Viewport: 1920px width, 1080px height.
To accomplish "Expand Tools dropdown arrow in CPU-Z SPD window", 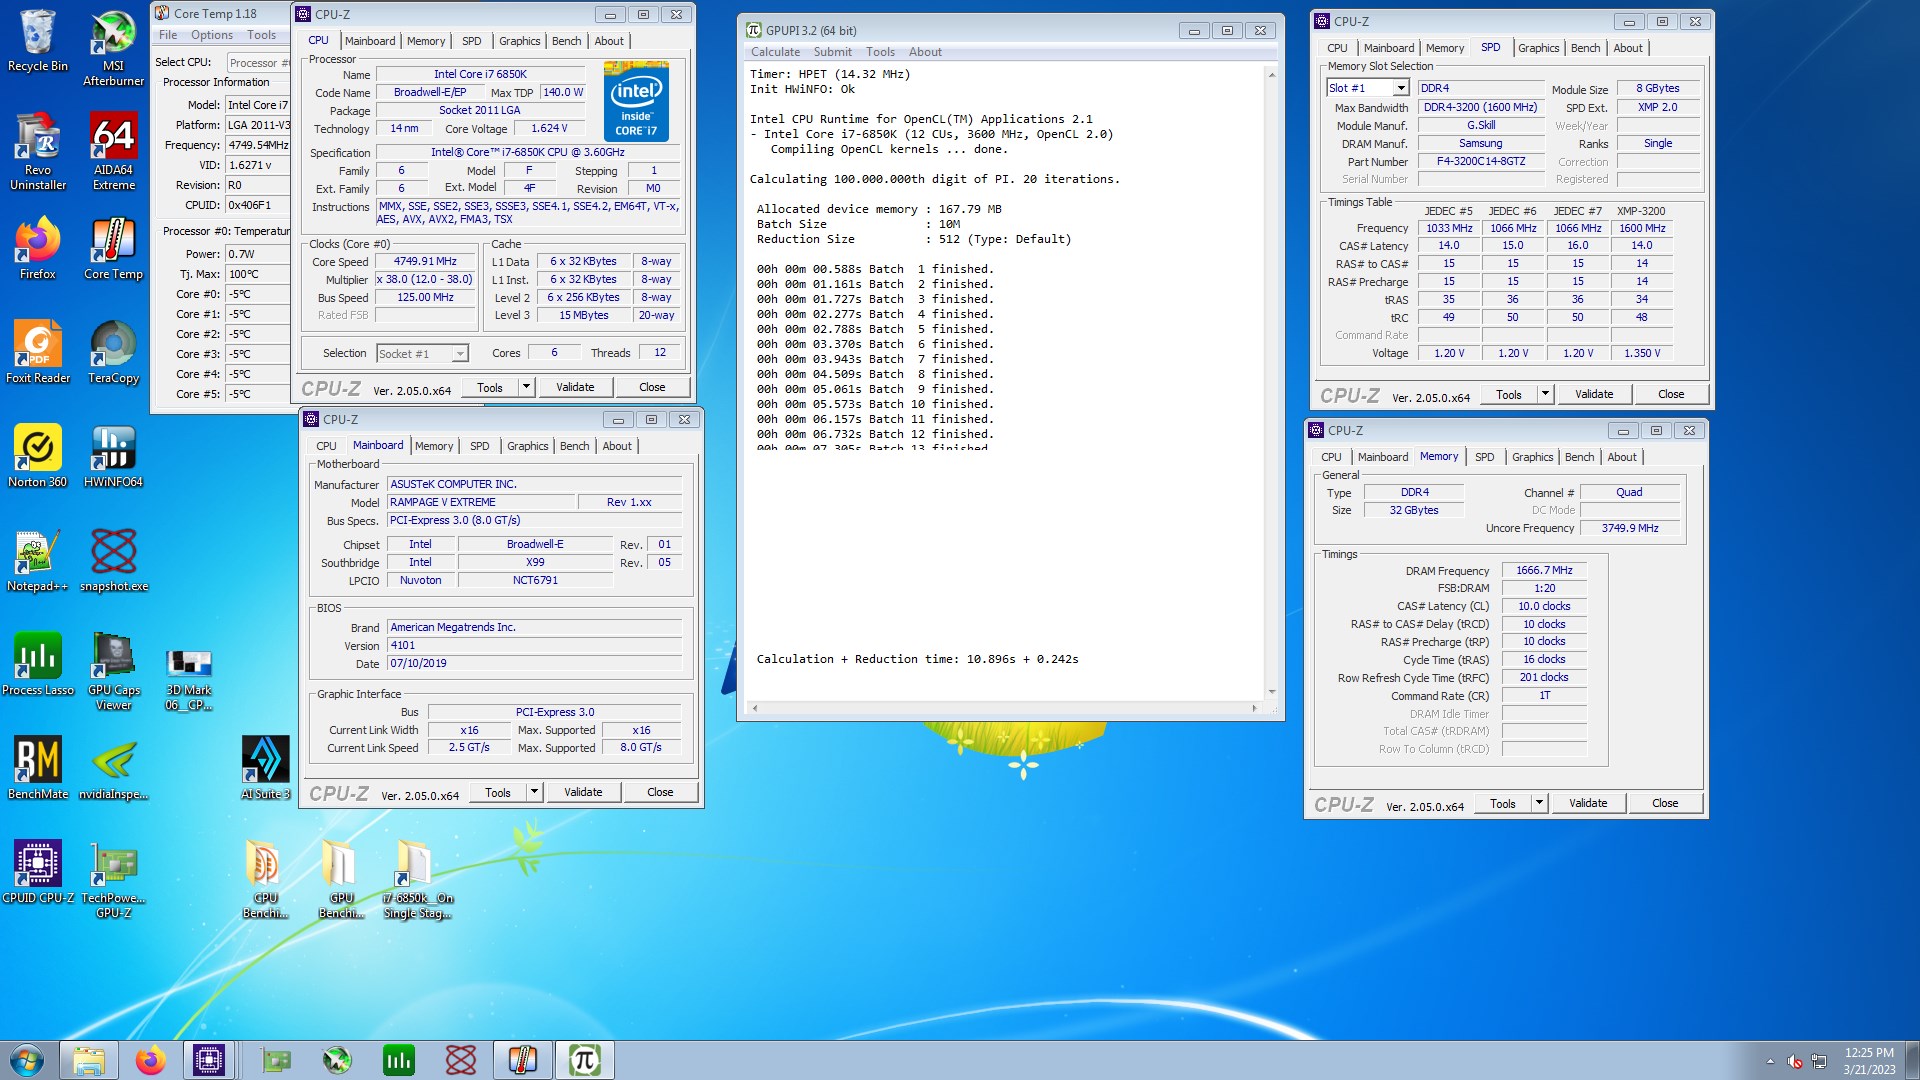I will tap(1545, 394).
